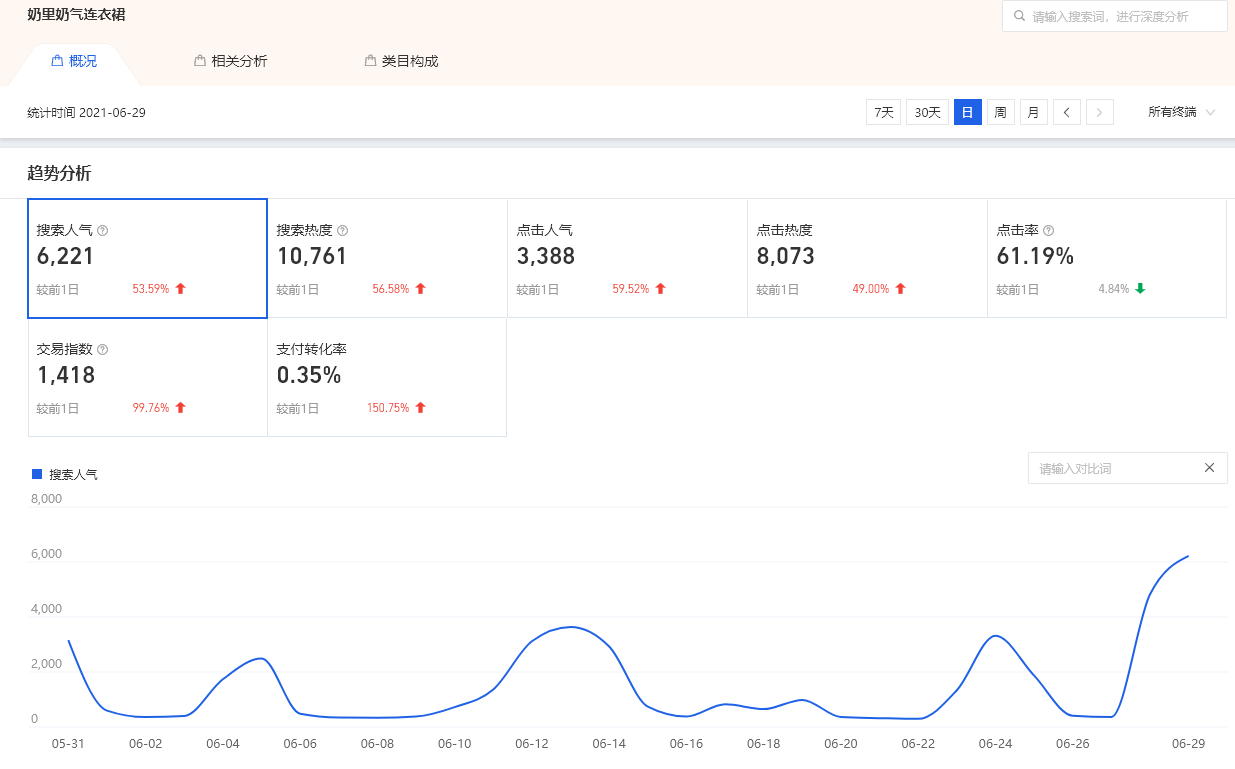The height and width of the screenshot is (769, 1235).
Task: Click the search keyword input field
Action: tap(1115, 16)
